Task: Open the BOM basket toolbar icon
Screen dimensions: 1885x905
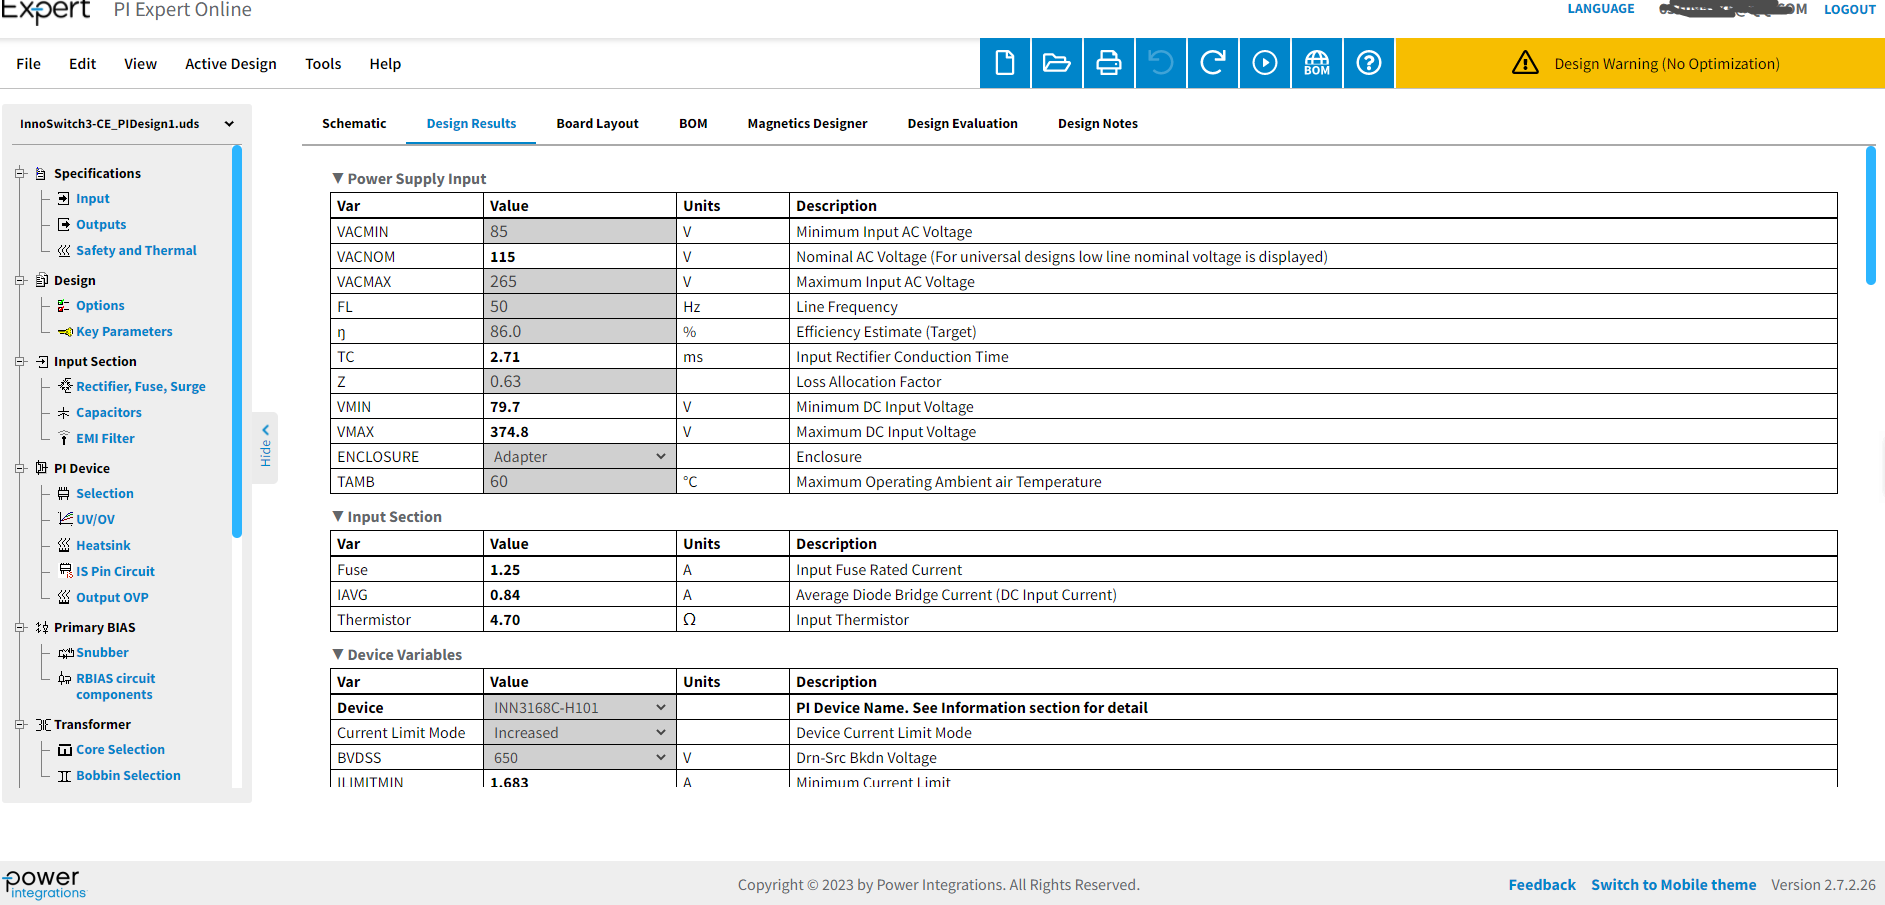Action: [x=1317, y=63]
